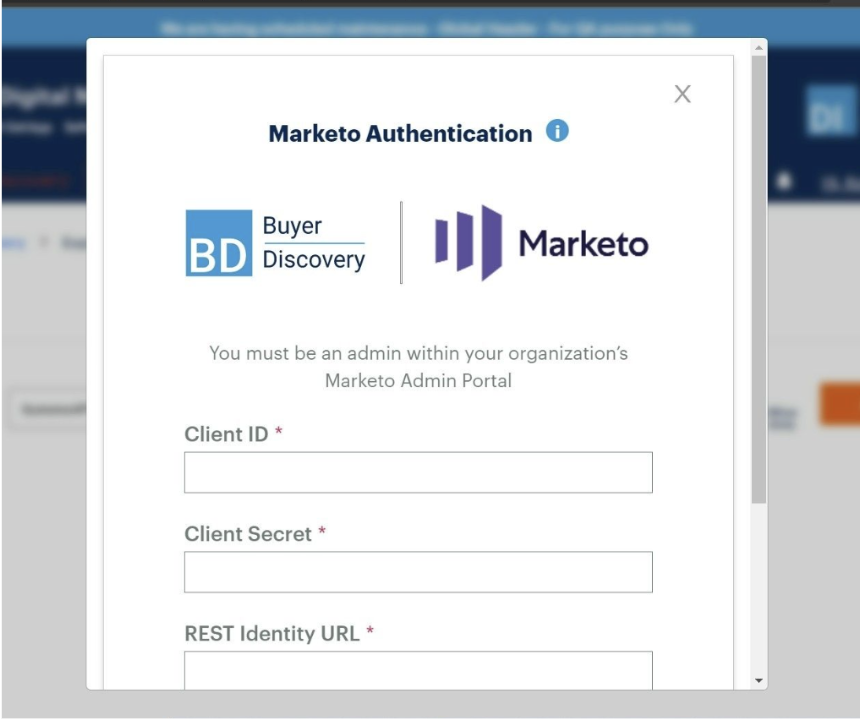Click the Marketo logo in the dialog
860x720 pixels.
(x=540, y=240)
